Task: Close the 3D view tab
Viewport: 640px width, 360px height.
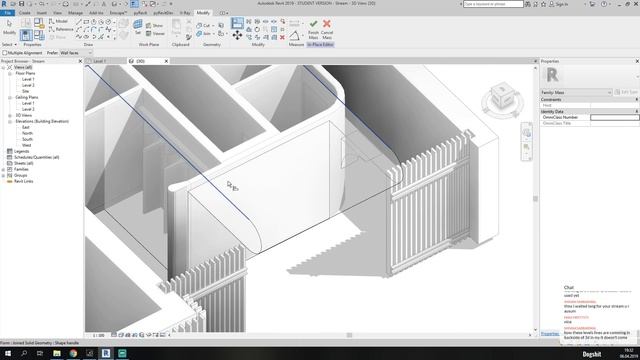Action: tap(166, 61)
